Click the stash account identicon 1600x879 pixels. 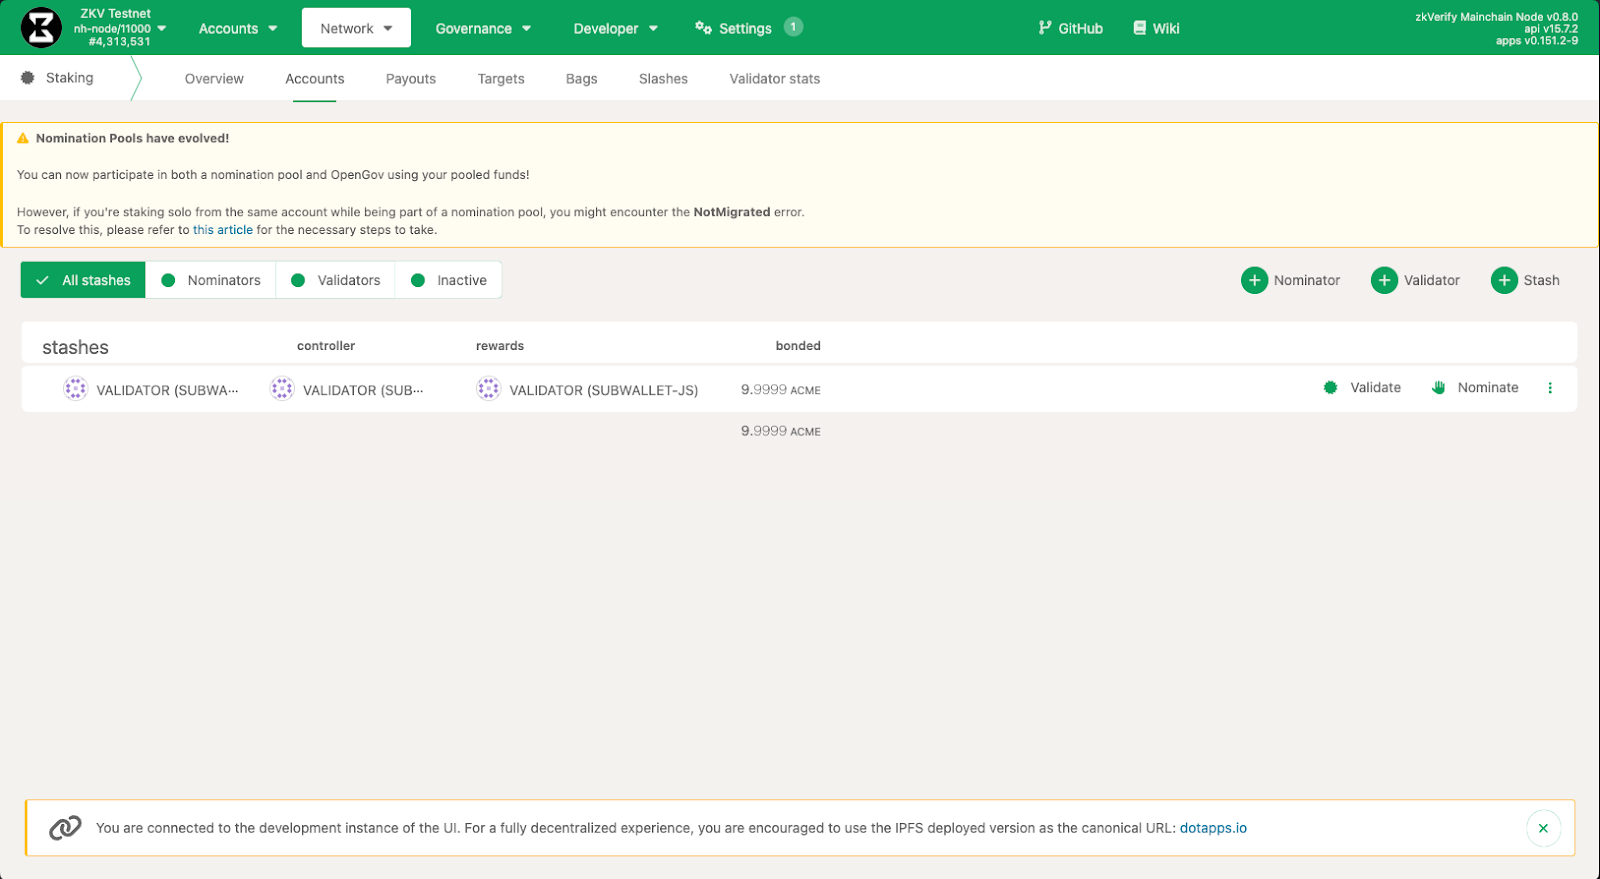[x=75, y=389]
